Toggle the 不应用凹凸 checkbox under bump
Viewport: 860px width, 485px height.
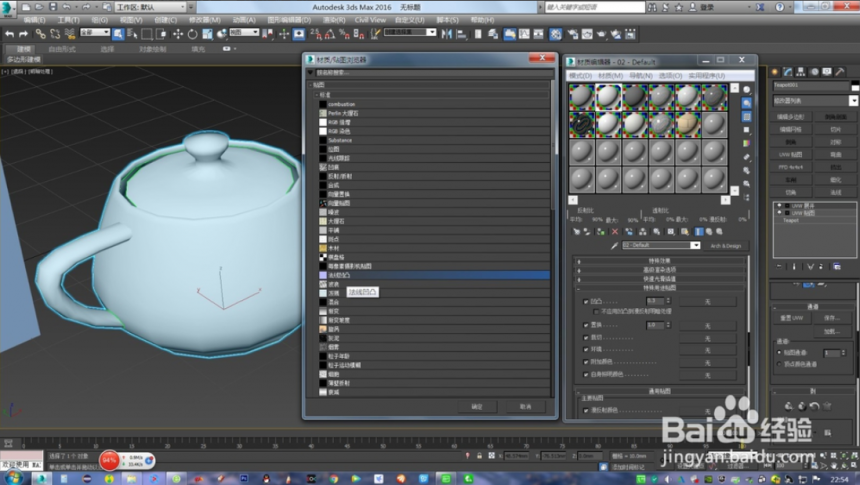[x=596, y=311]
